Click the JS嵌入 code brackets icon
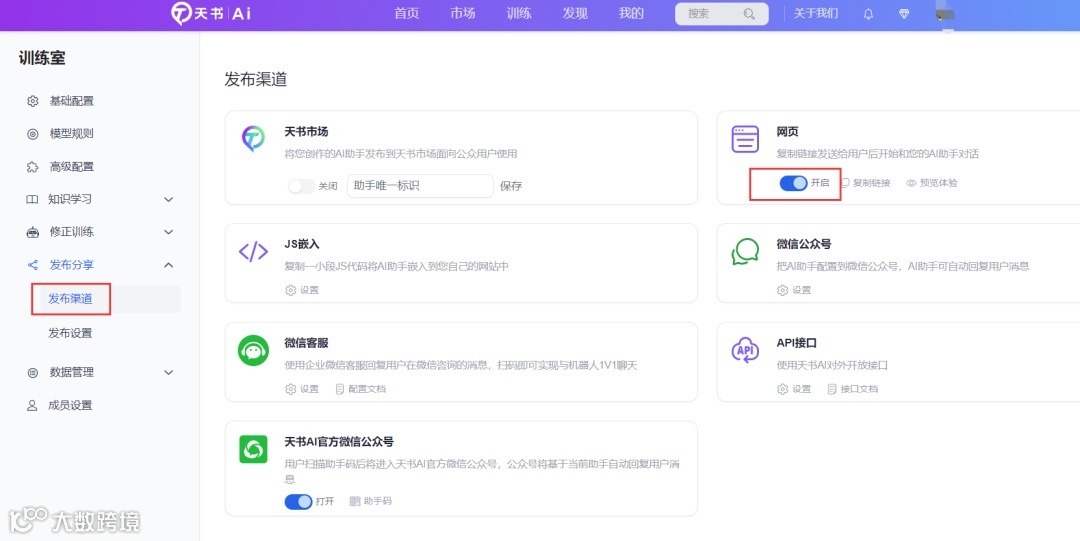The image size is (1080, 541). 253,252
